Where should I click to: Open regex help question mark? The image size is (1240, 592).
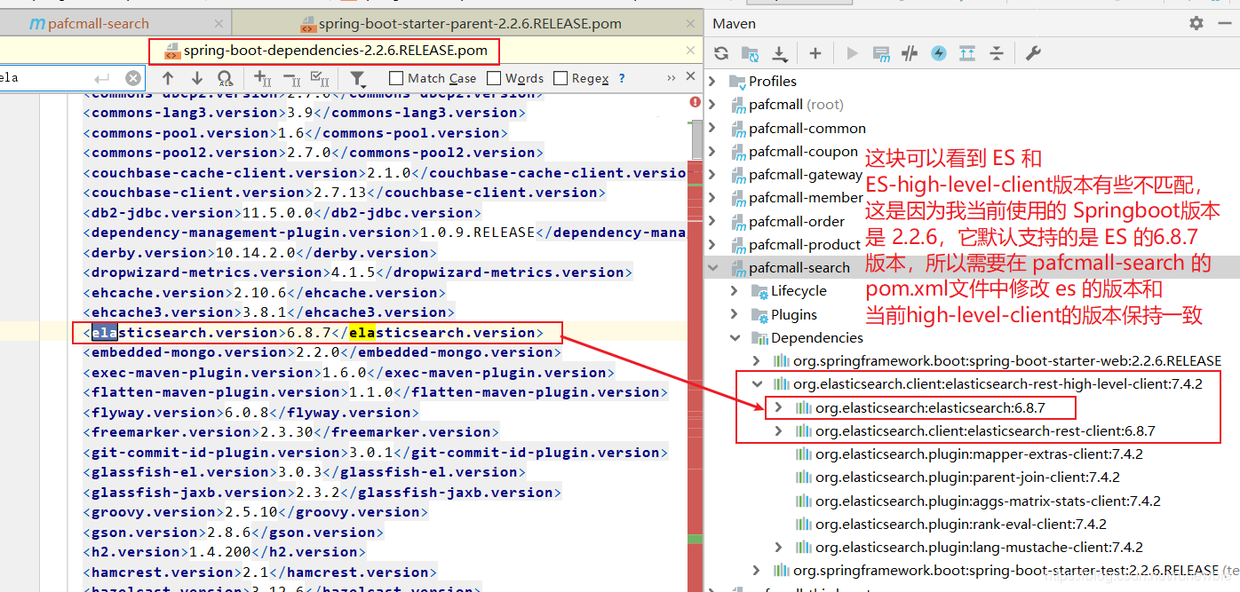[x=622, y=78]
